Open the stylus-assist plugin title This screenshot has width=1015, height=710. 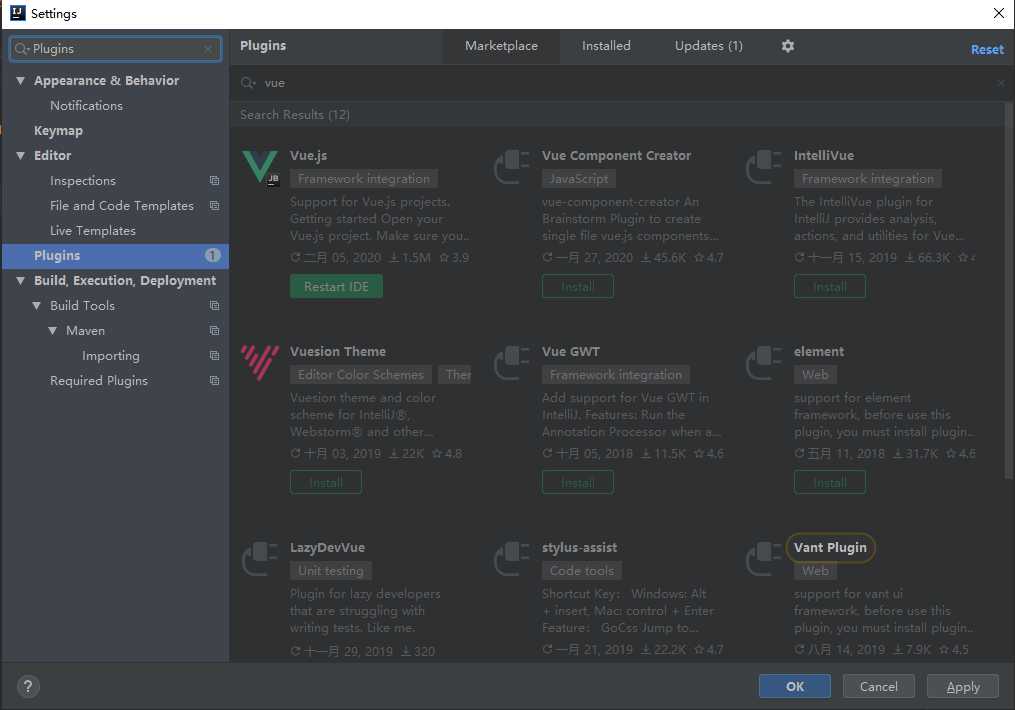(x=579, y=548)
